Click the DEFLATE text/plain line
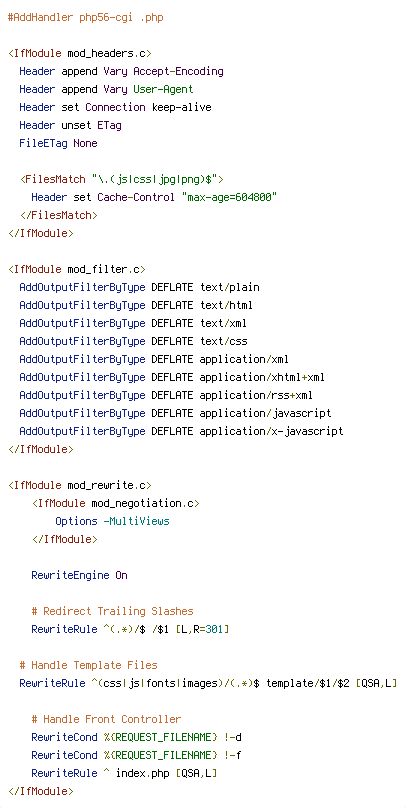The image size is (406, 808). (140, 288)
